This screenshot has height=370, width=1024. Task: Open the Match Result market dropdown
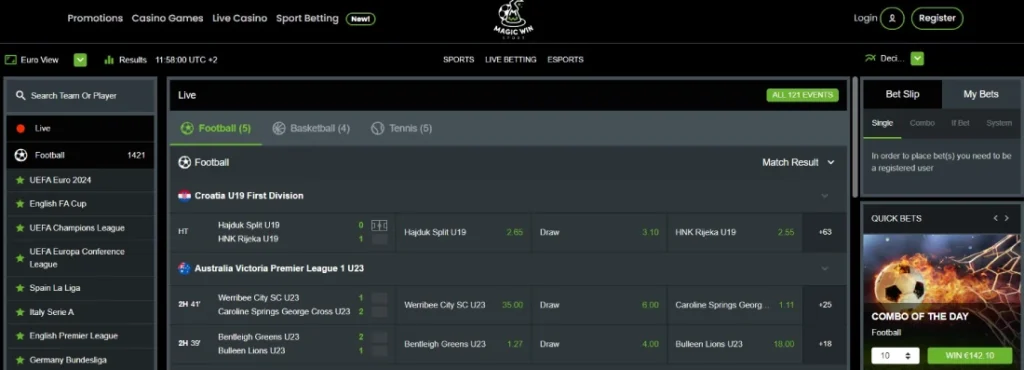pyautogui.click(x=799, y=162)
